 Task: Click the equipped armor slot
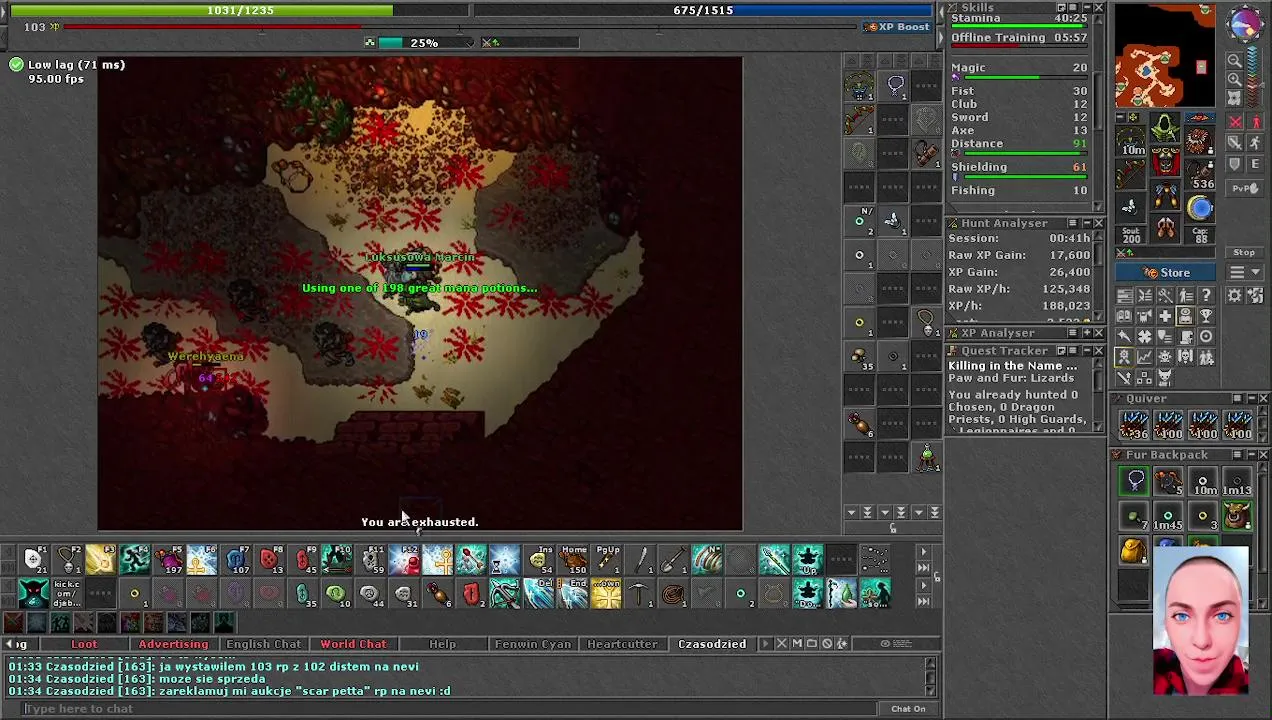(x=1165, y=161)
